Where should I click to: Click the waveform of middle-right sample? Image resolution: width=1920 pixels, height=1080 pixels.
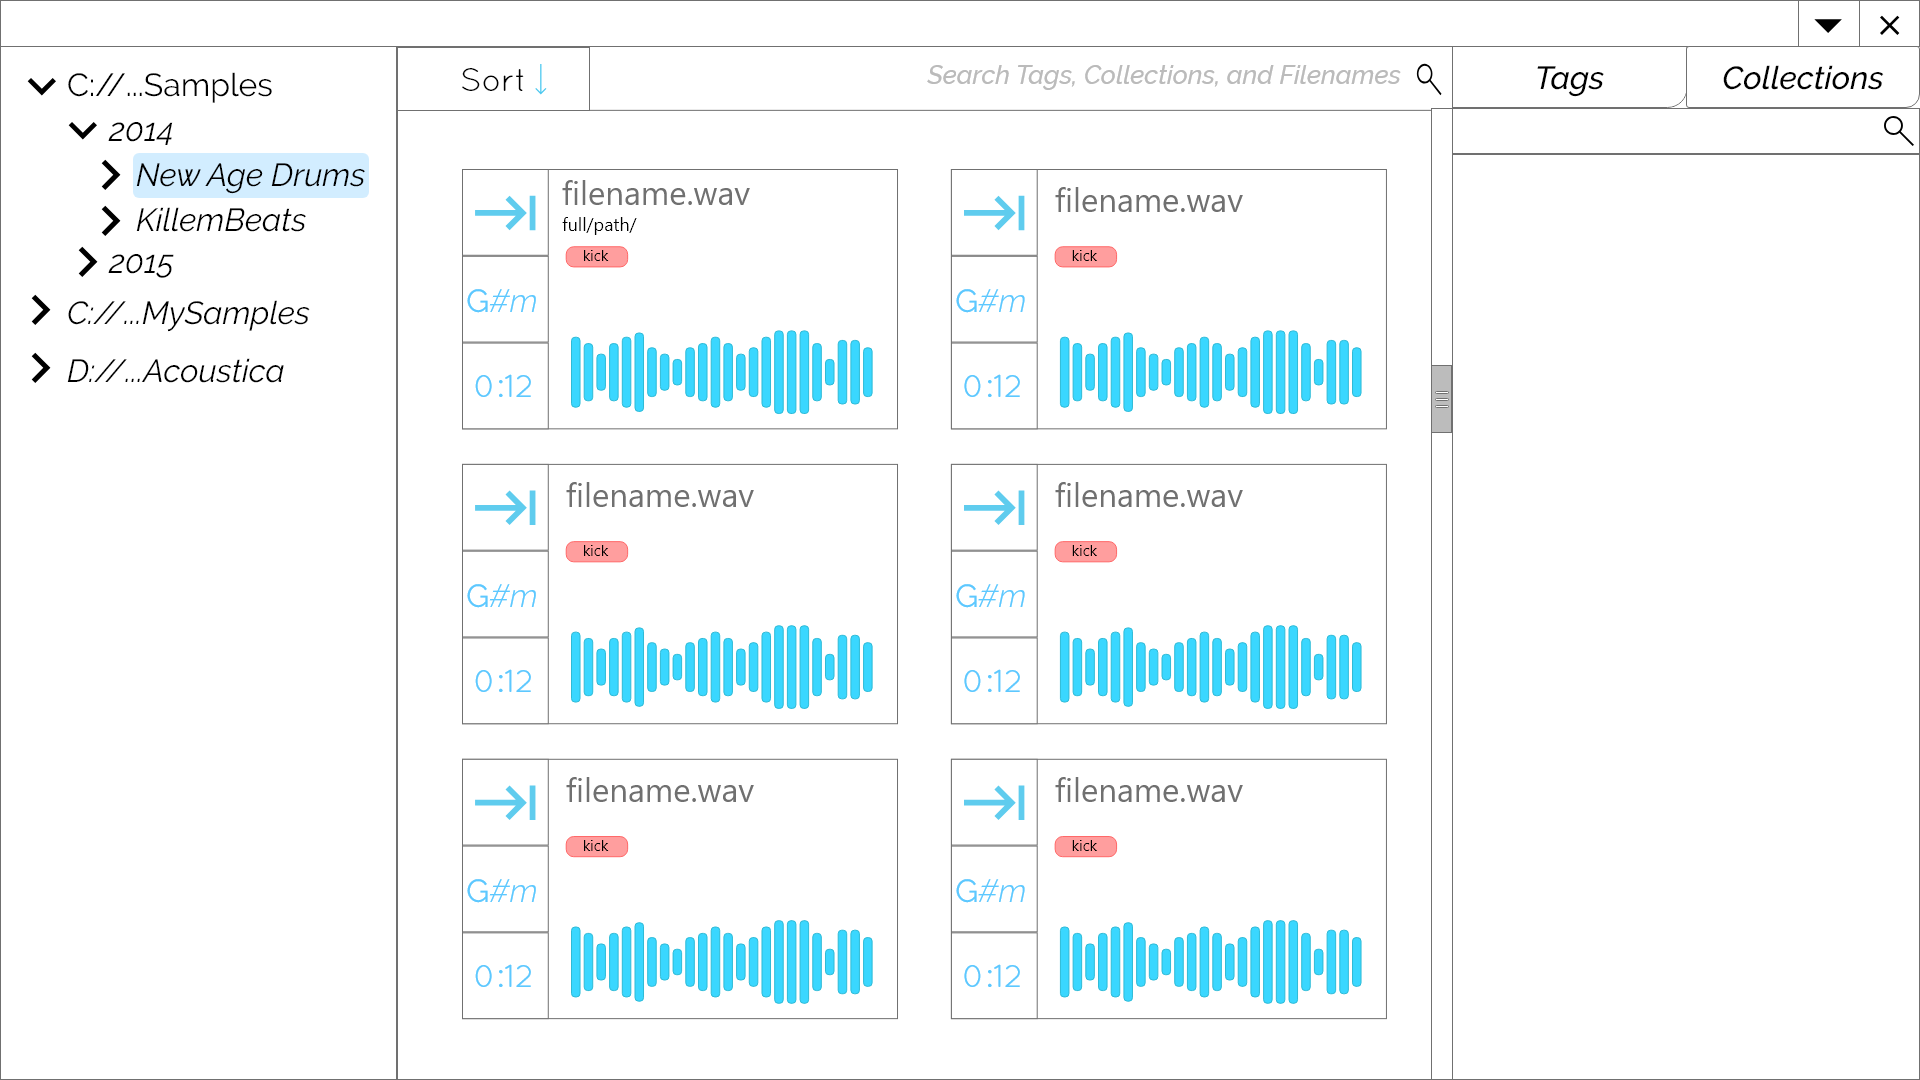pyautogui.click(x=1210, y=666)
